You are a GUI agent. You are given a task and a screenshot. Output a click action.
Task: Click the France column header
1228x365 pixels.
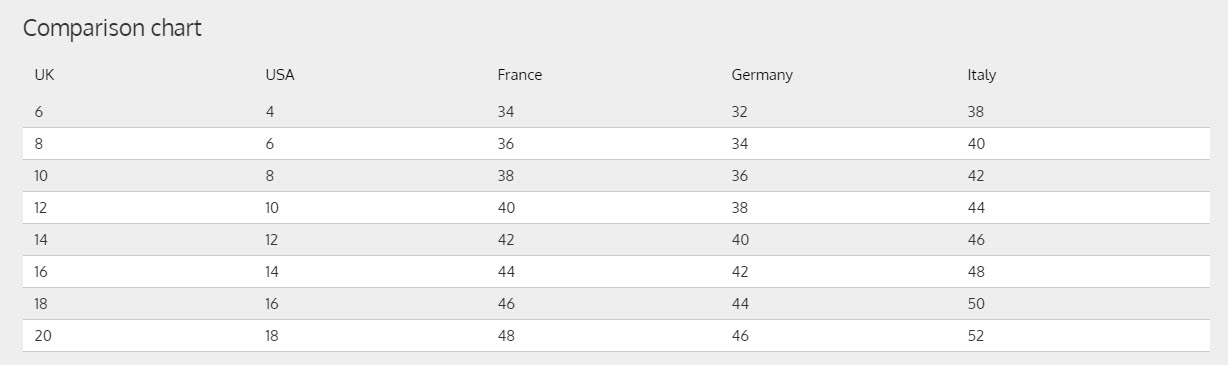[x=520, y=75]
